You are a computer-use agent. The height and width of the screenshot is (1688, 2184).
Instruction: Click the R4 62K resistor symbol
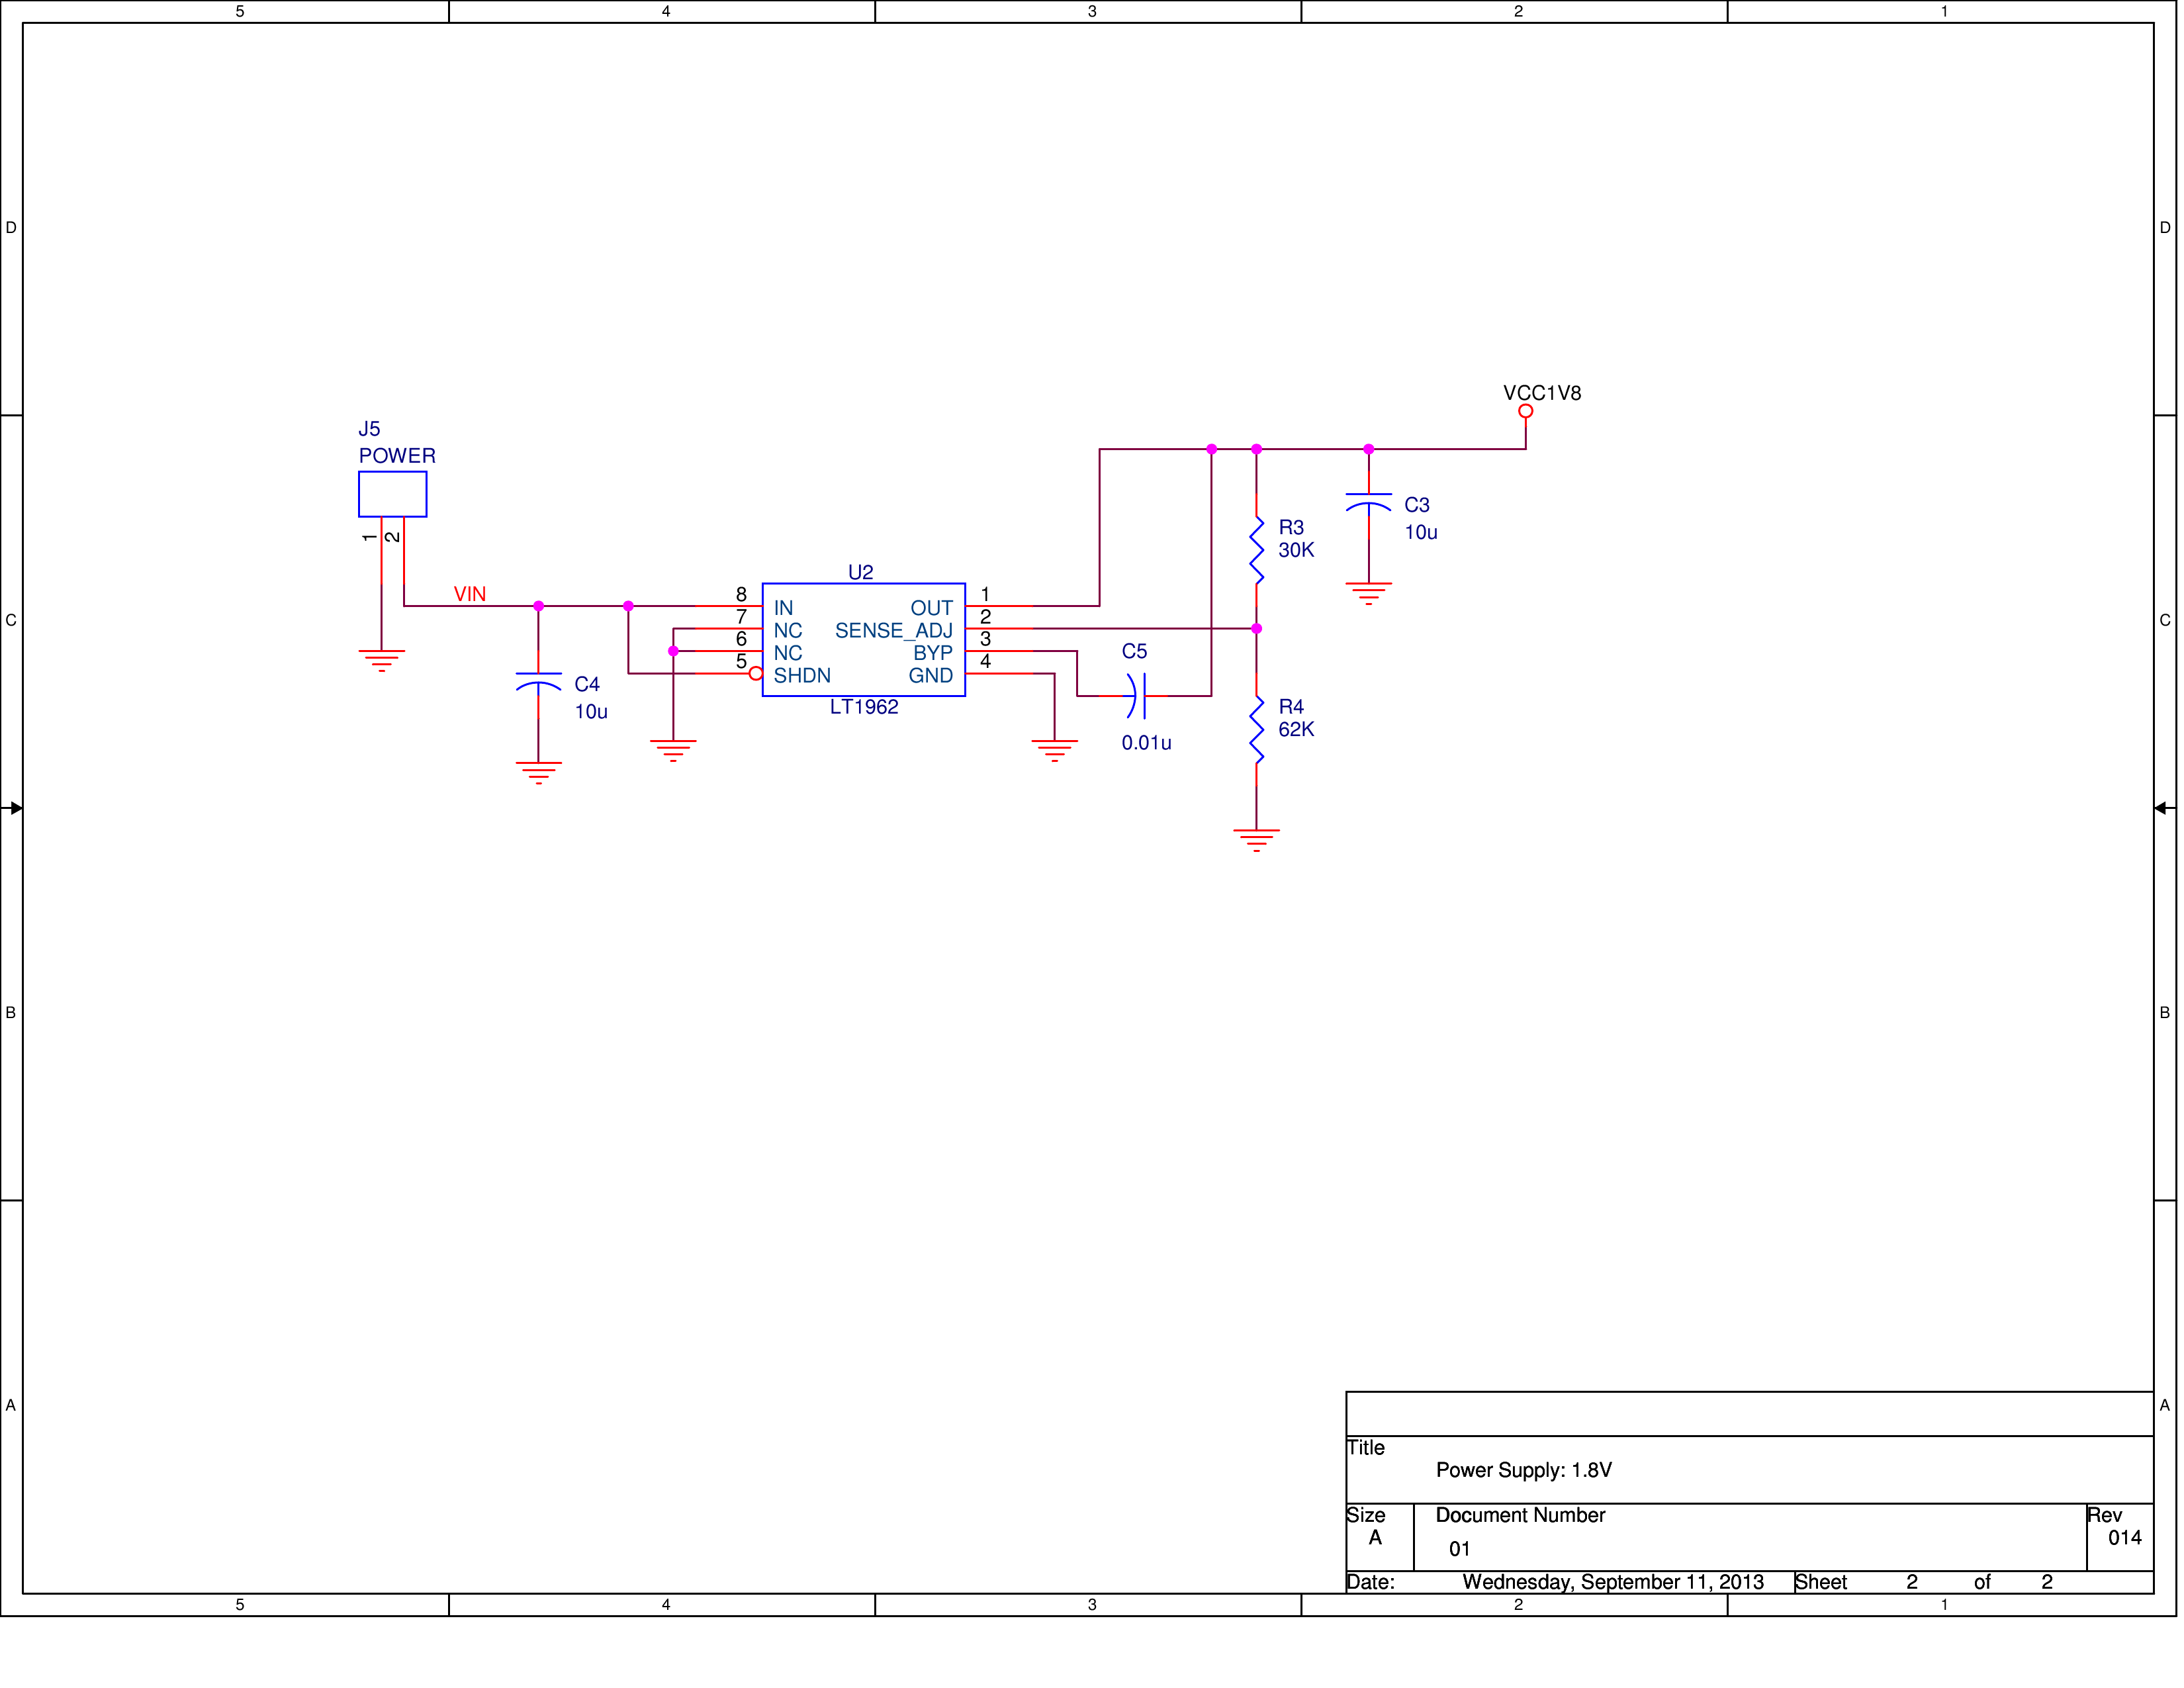(1256, 730)
